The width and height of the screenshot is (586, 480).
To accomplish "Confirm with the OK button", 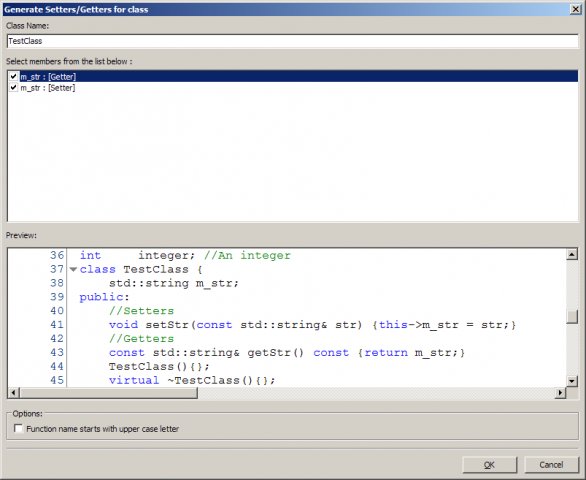I will pos(490,465).
